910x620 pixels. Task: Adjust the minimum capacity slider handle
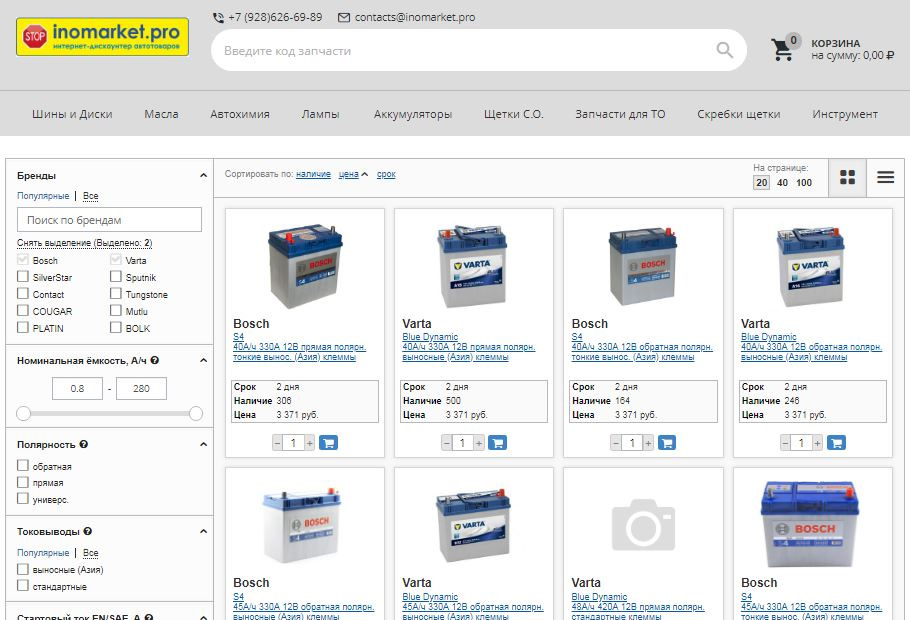[23, 413]
